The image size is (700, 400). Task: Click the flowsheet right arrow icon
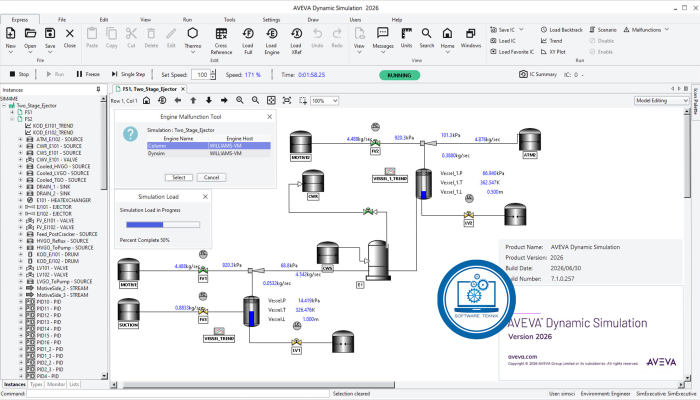coord(224,100)
